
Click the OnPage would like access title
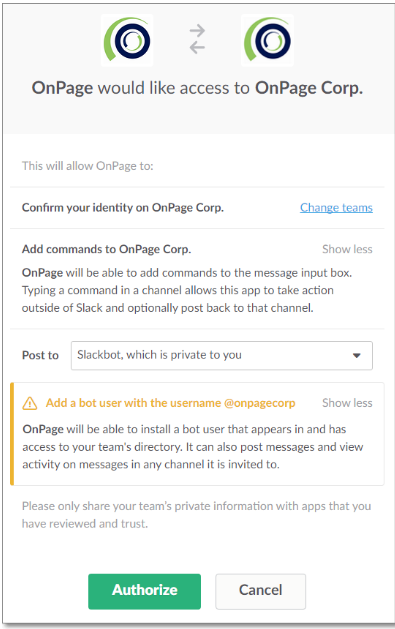click(197, 88)
